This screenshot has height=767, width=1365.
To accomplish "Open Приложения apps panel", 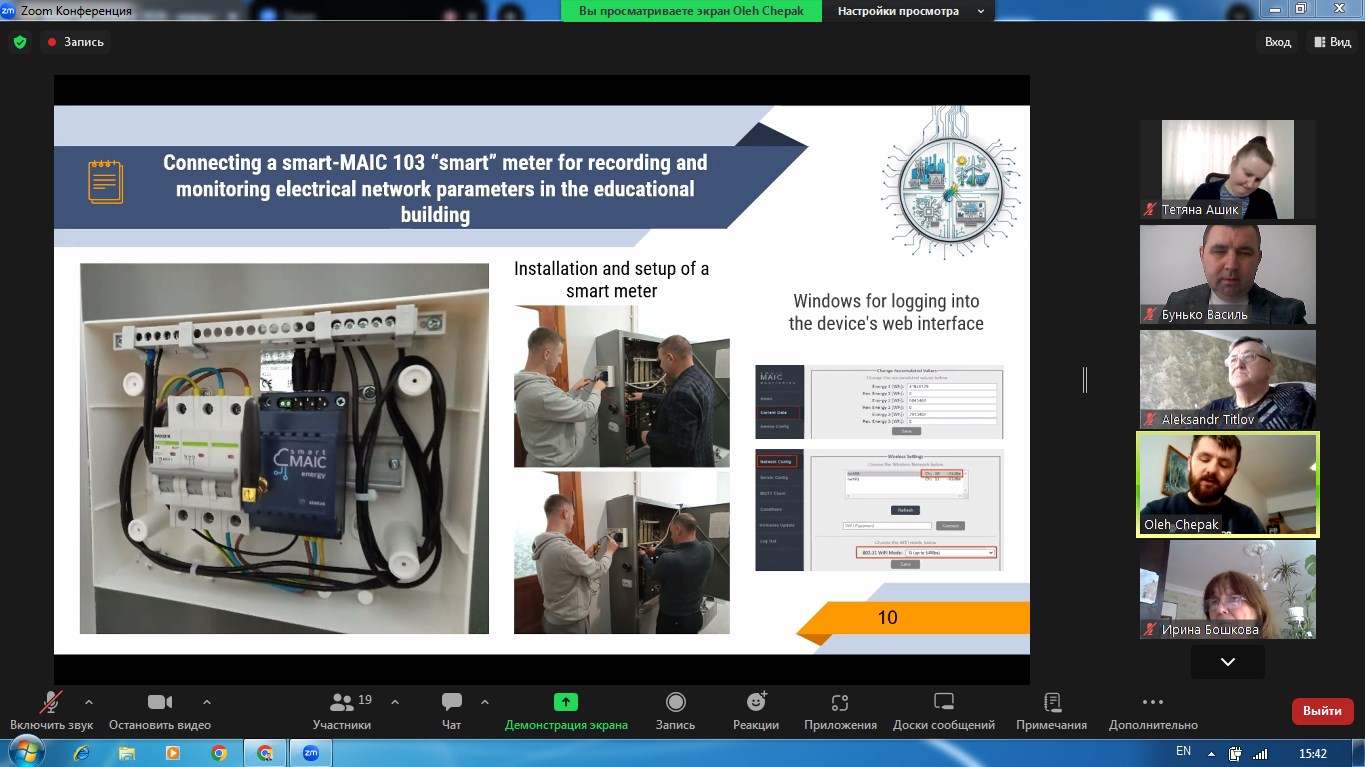I will coord(840,710).
